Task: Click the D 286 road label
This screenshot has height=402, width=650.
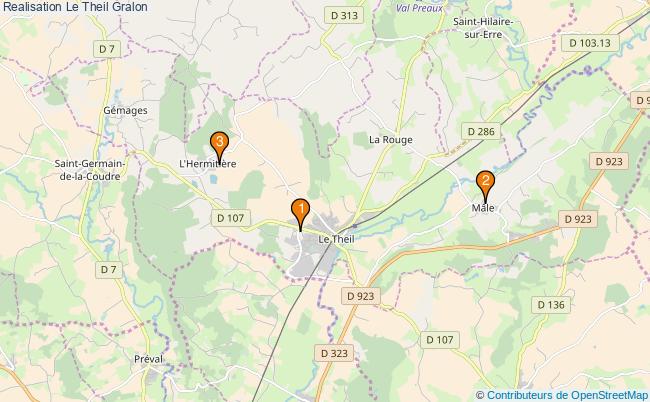Action: [481, 131]
